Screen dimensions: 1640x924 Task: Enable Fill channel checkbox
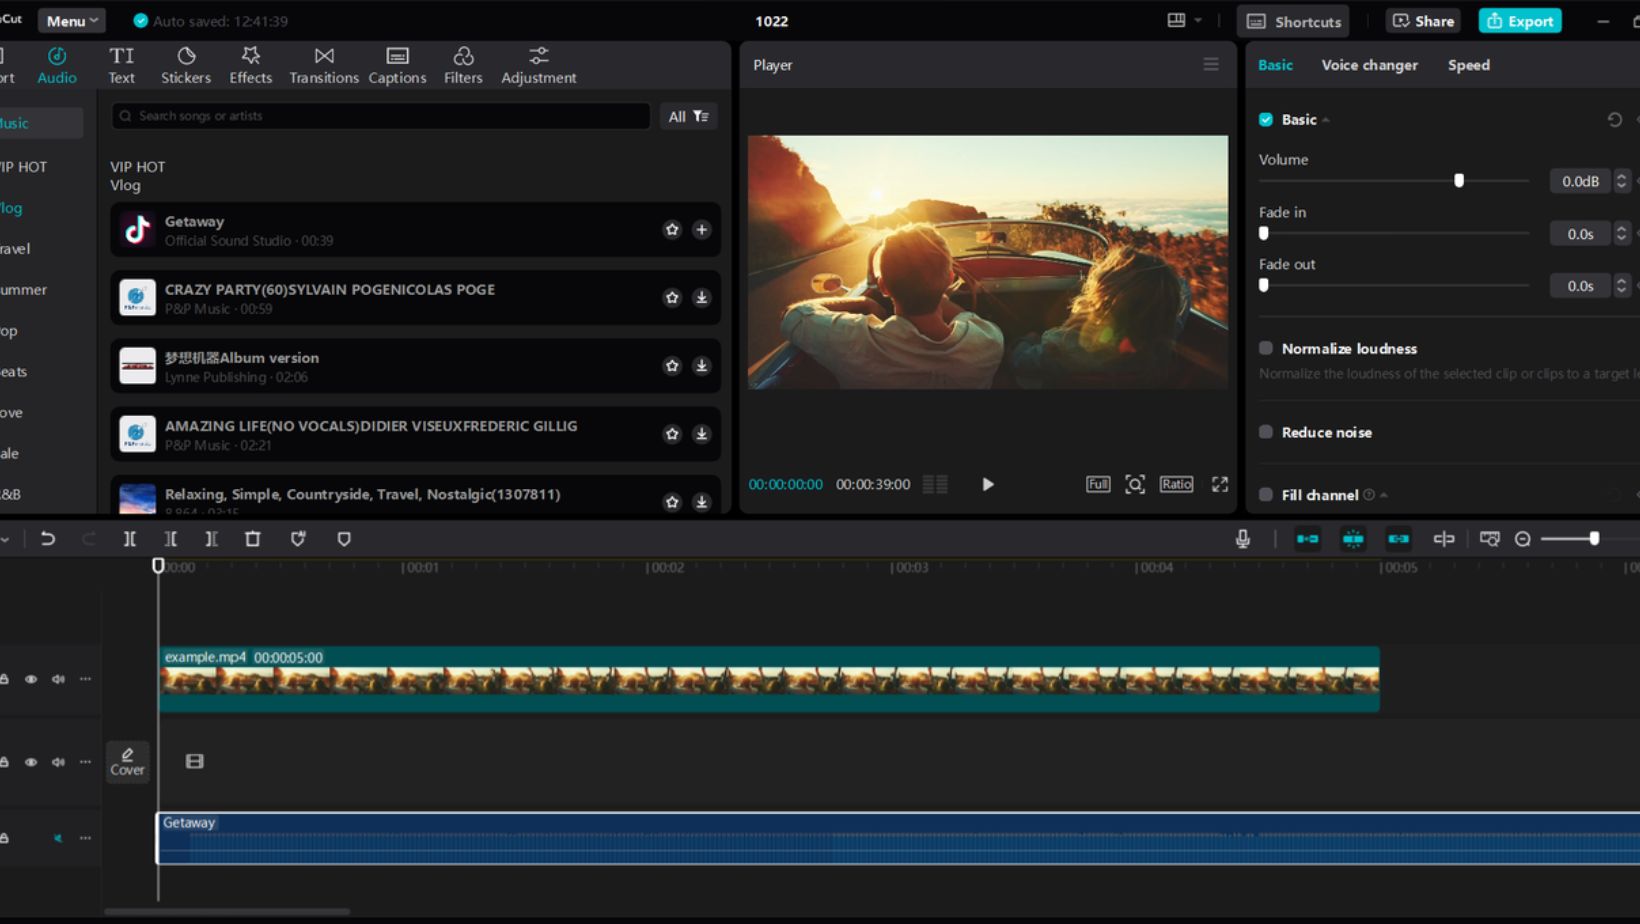point(1266,495)
